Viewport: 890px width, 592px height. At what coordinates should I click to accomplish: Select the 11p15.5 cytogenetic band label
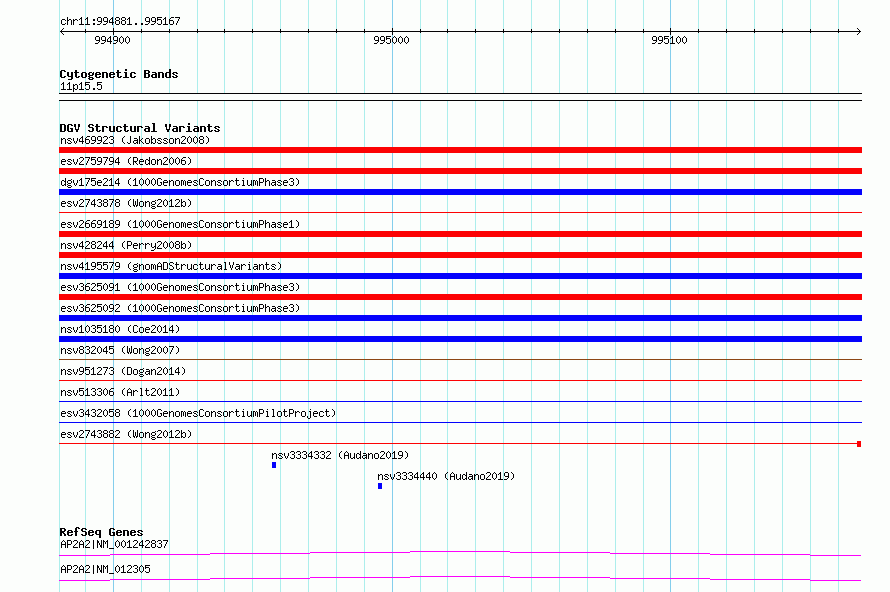click(x=81, y=86)
